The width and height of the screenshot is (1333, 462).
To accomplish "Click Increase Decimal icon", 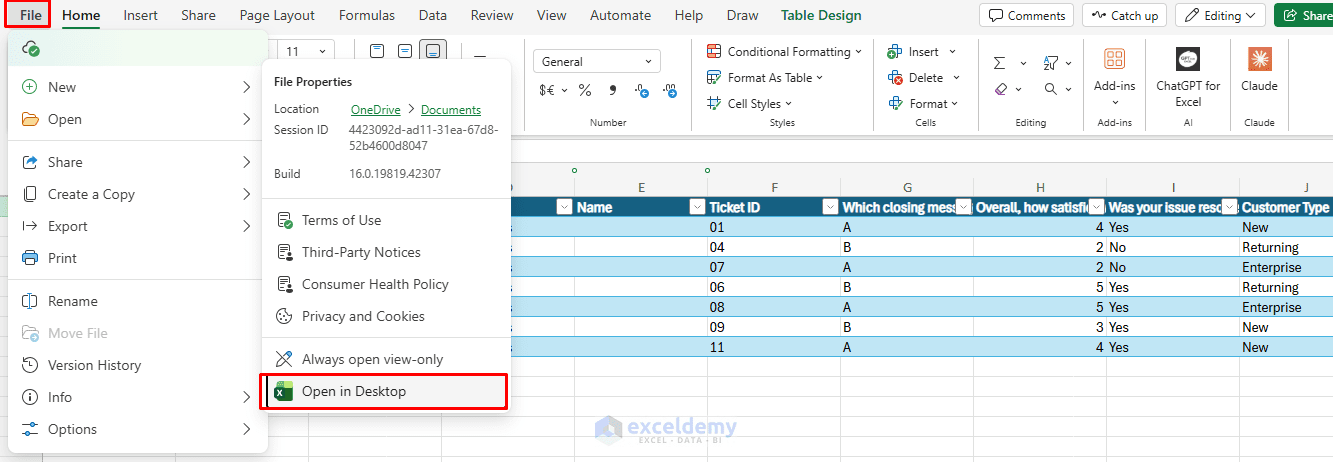I will [x=643, y=91].
